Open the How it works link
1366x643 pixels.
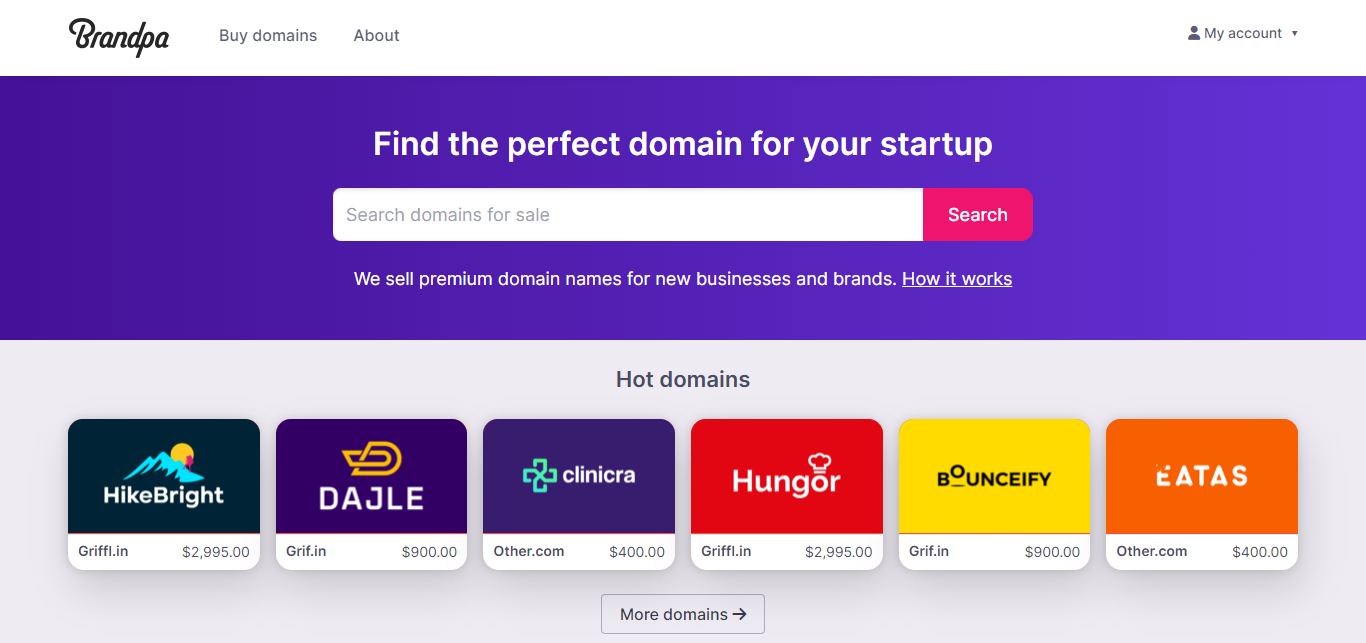(956, 279)
